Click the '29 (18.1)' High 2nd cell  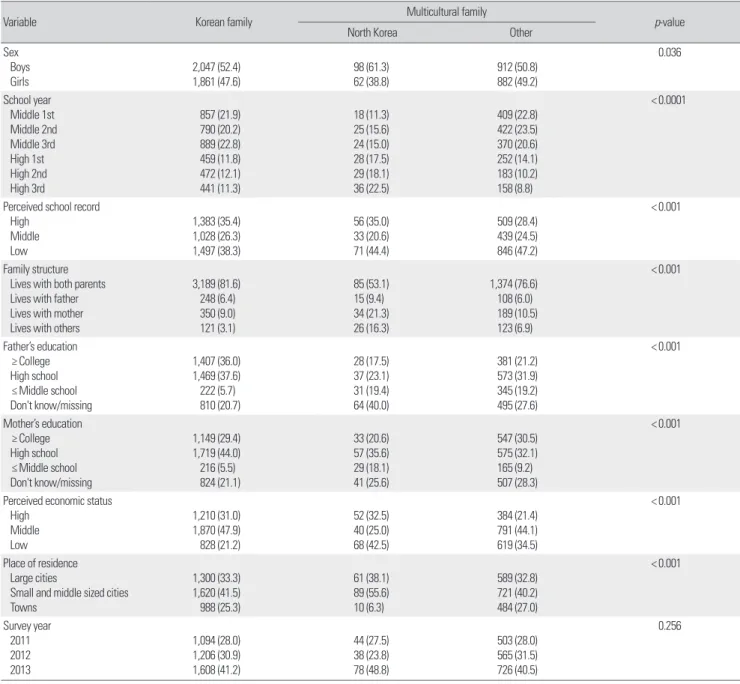[x=371, y=174]
